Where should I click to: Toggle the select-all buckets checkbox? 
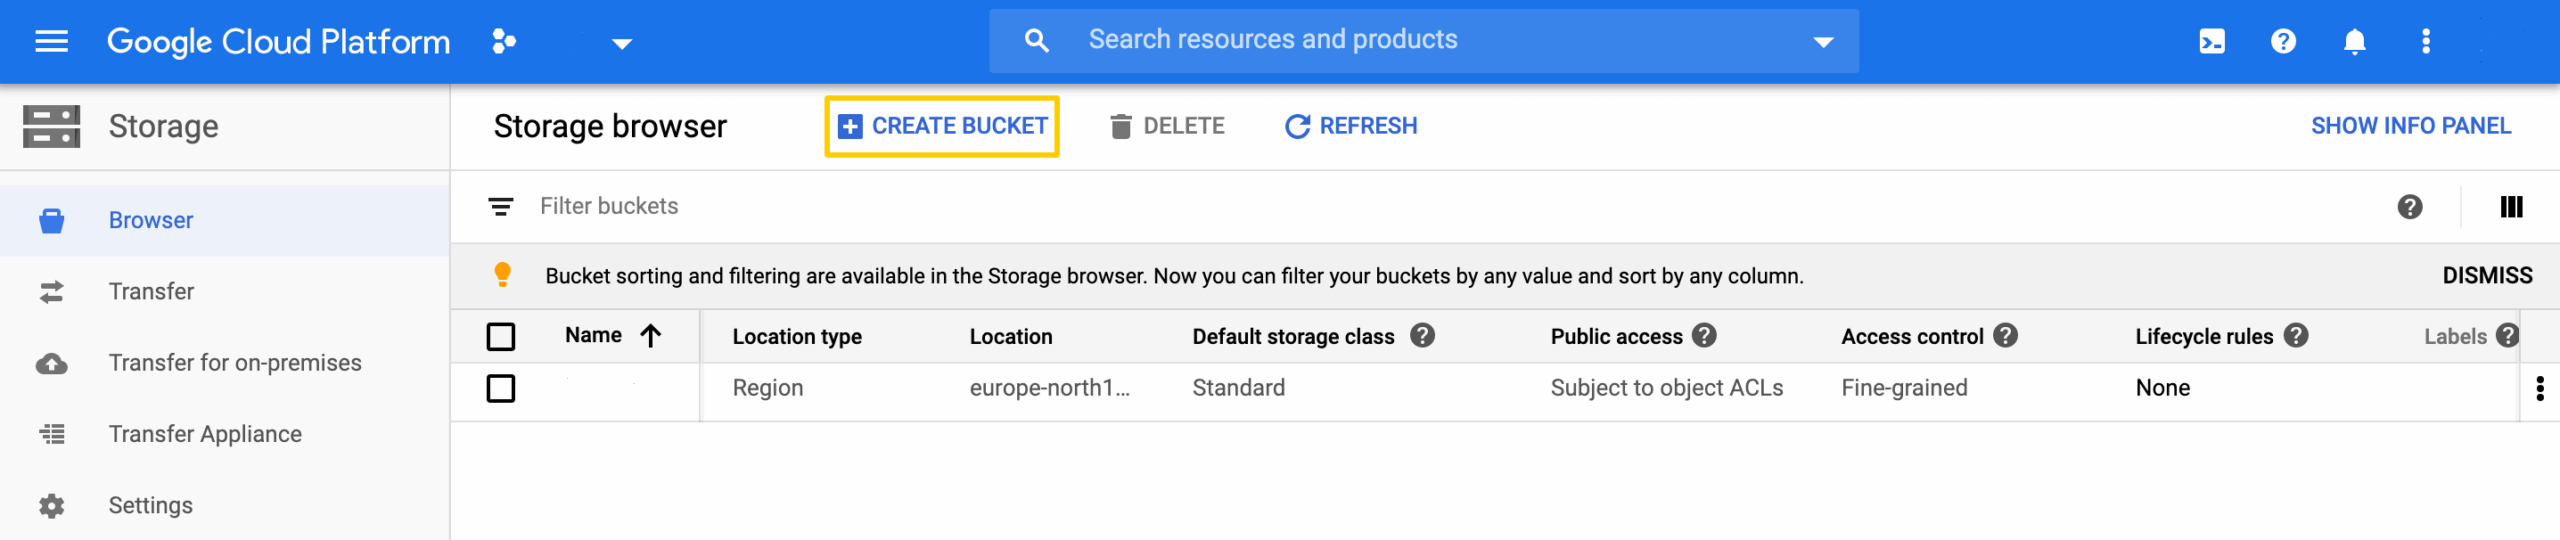[x=501, y=337]
